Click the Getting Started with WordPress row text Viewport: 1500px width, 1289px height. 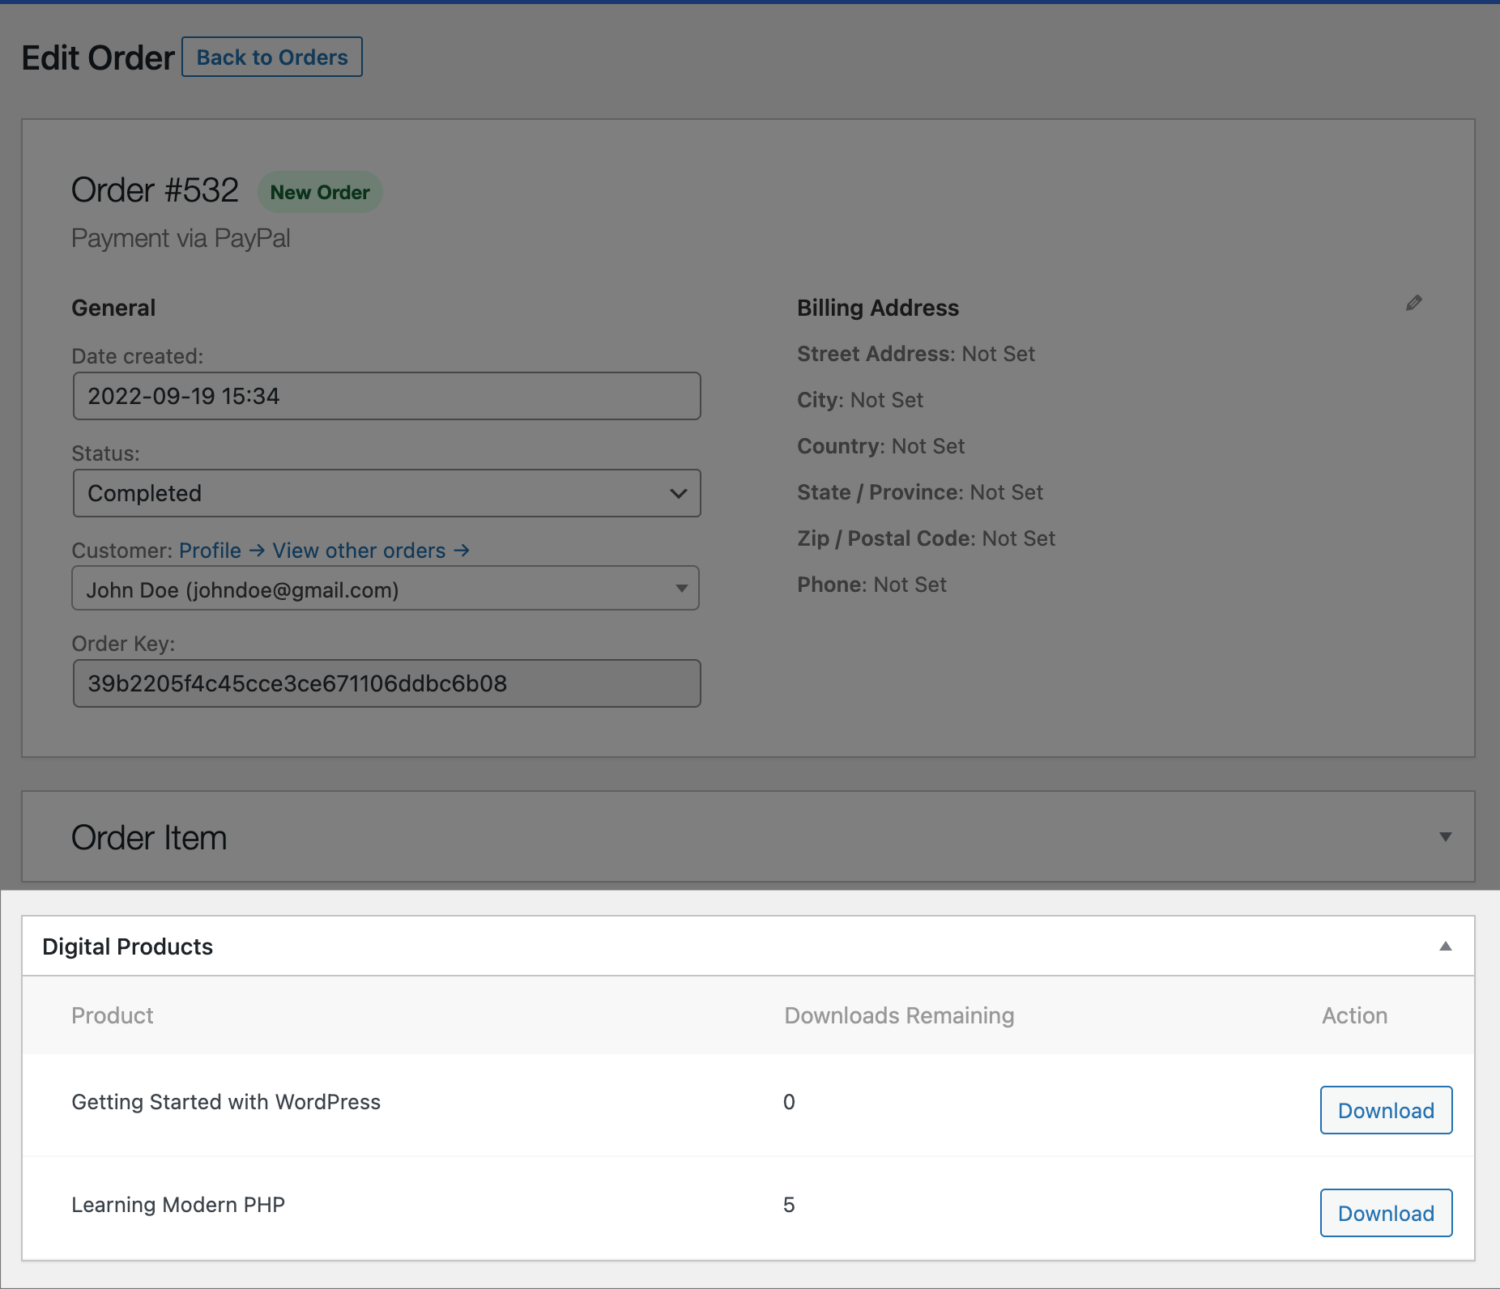tap(226, 1102)
